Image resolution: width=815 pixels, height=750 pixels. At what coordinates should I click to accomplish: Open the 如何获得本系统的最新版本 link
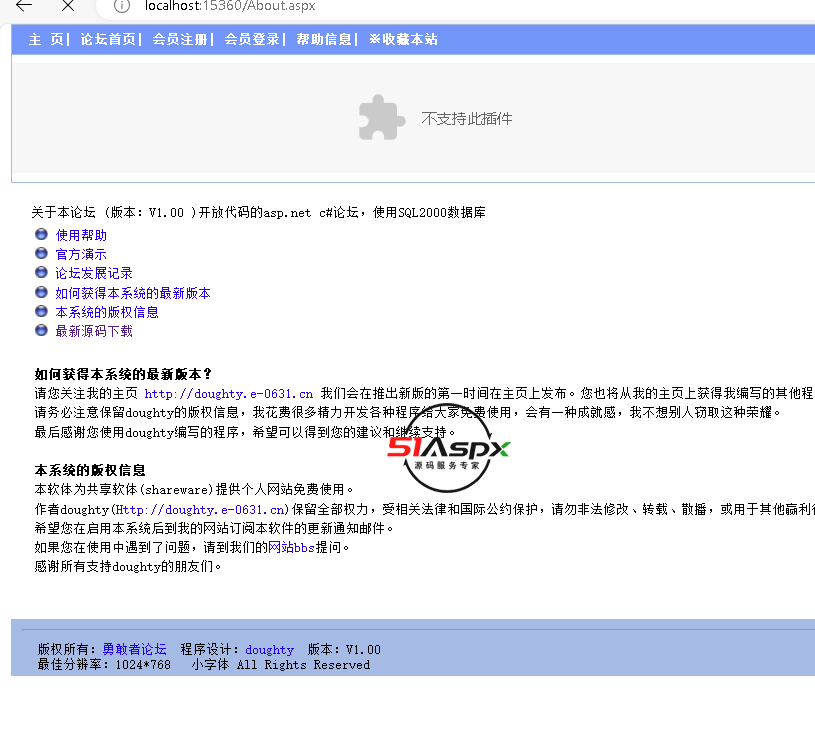(x=133, y=293)
